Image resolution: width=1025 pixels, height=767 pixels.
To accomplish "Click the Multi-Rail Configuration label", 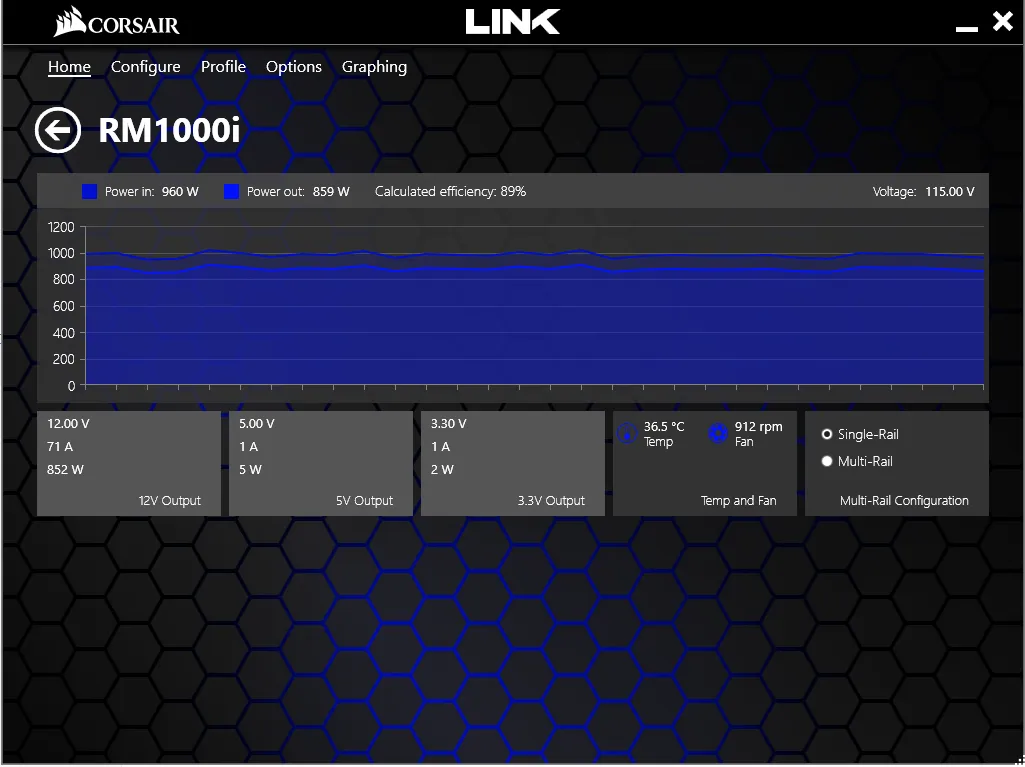I will click(x=904, y=501).
